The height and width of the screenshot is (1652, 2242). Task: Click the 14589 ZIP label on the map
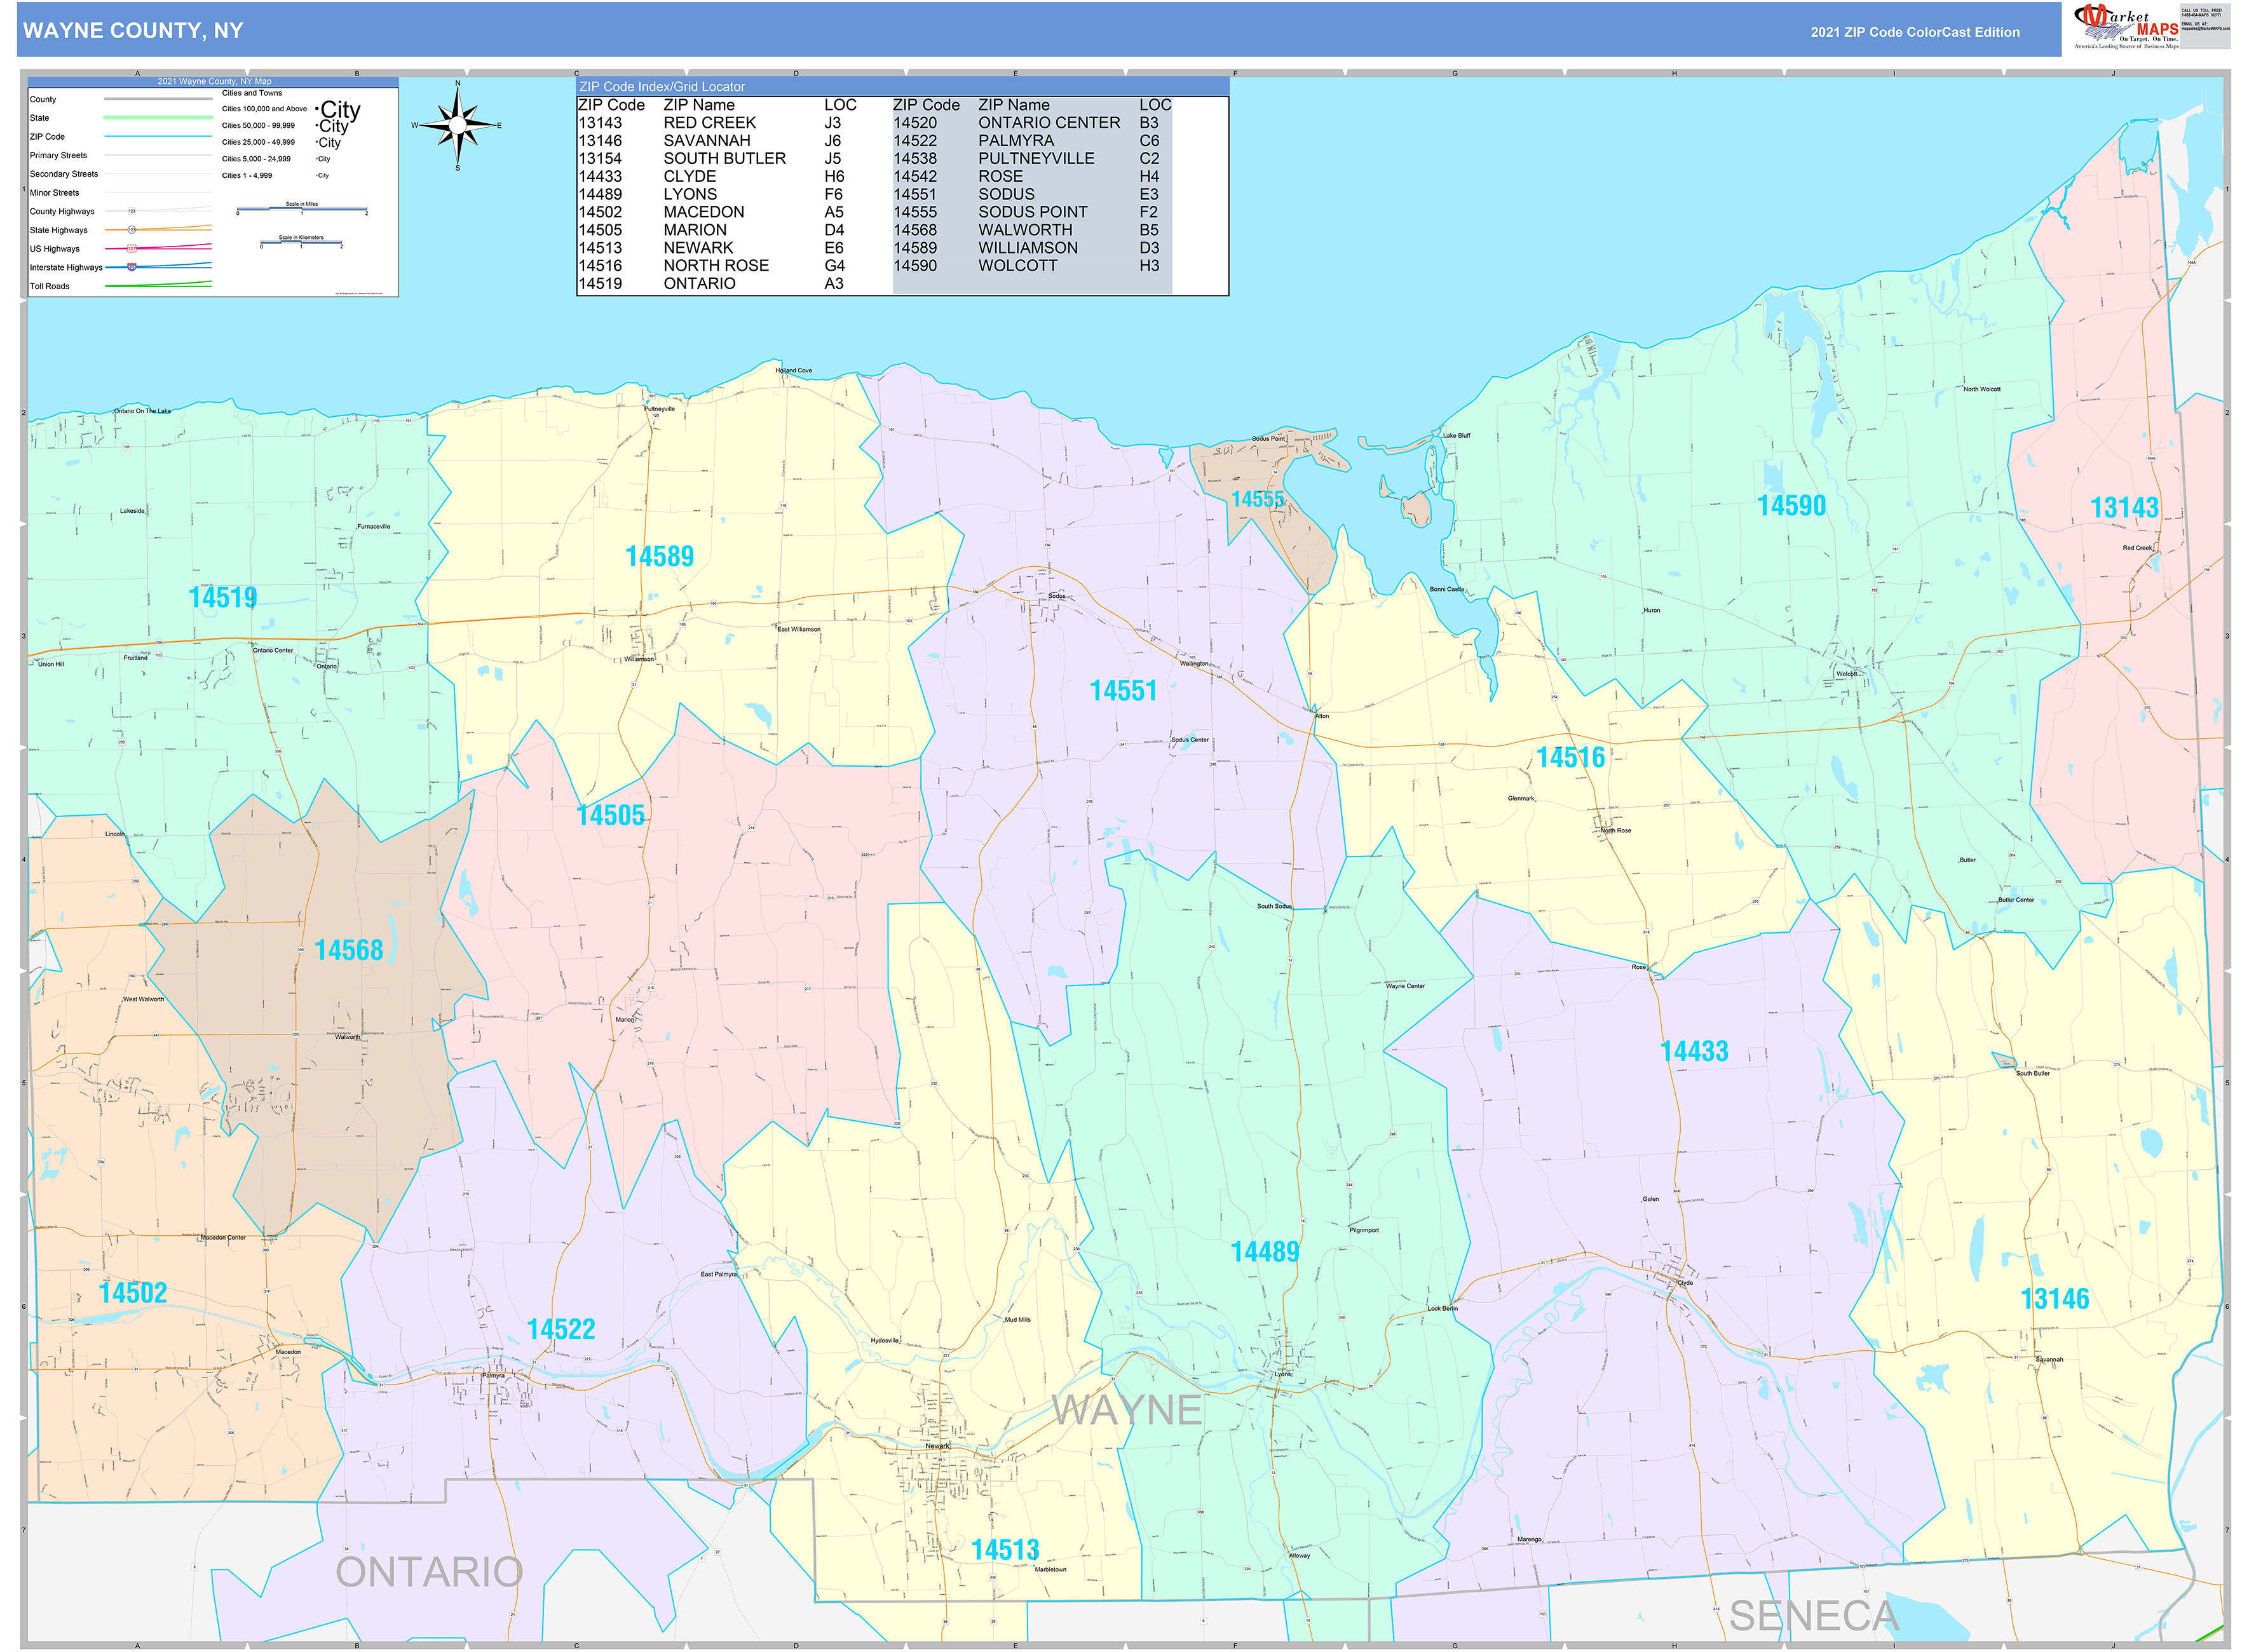[x=659, y=556]
